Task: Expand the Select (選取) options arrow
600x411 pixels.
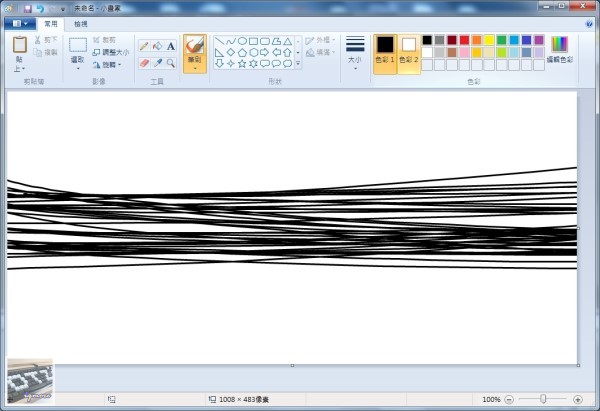Action: tap(78, 66)
